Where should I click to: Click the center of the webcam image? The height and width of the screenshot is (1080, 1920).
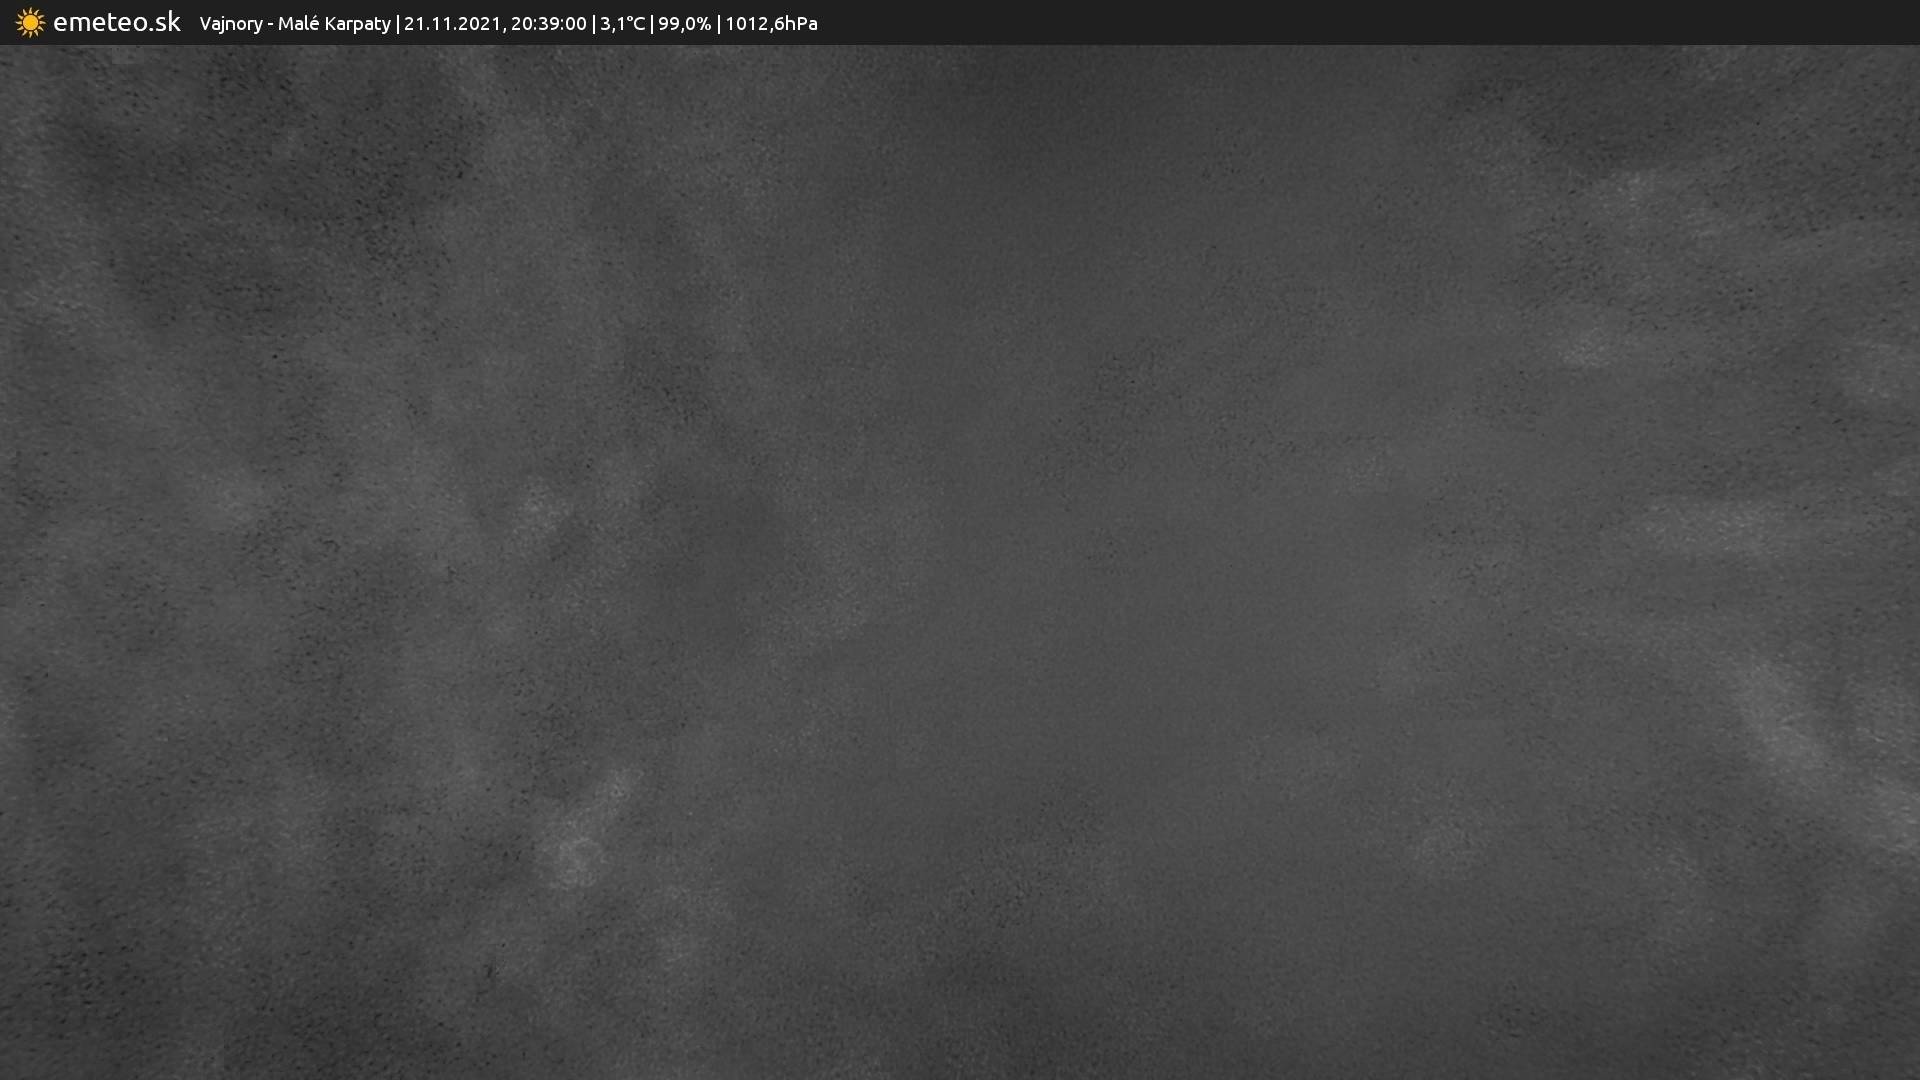[x=960, y=562]
